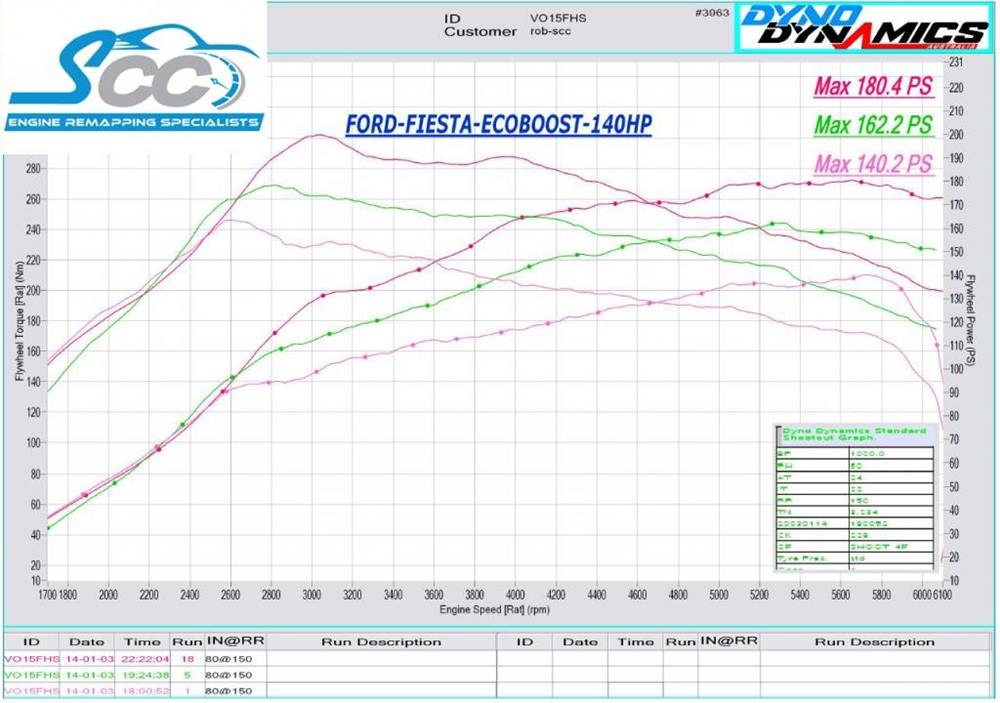1000x703 pixels.
Task: Select the rob-scc customer name
Action: pyautogui.click(x=550, y=31)
